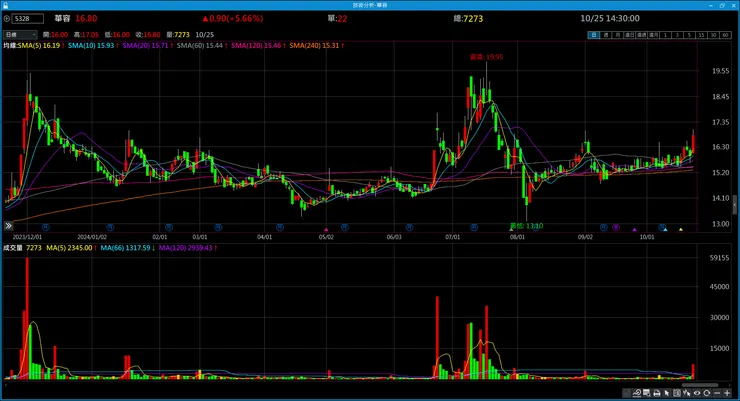Grab the horizontal chart scrollbar thumb
The height and width of the screenshot is (401, 740).
(700, 385)
